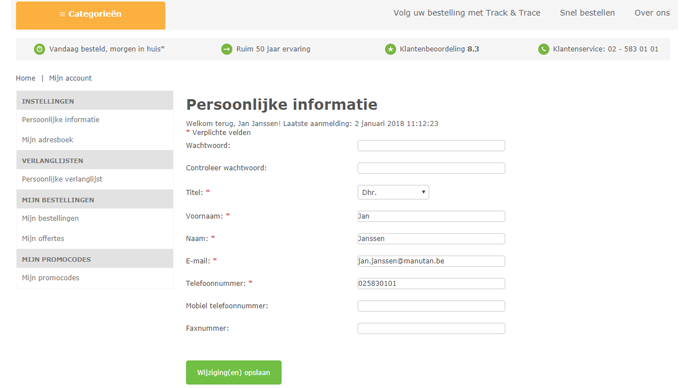Click the Faxnummer input field
The height and width of the screenshot is (388, 690).
[x=431, y=328]
